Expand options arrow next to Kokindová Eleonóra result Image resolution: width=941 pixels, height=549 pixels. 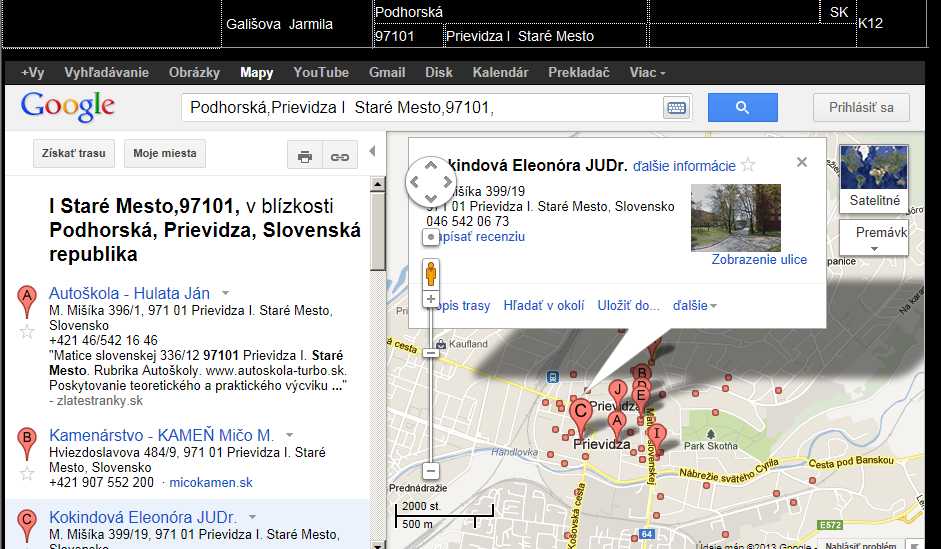(252, 517)
